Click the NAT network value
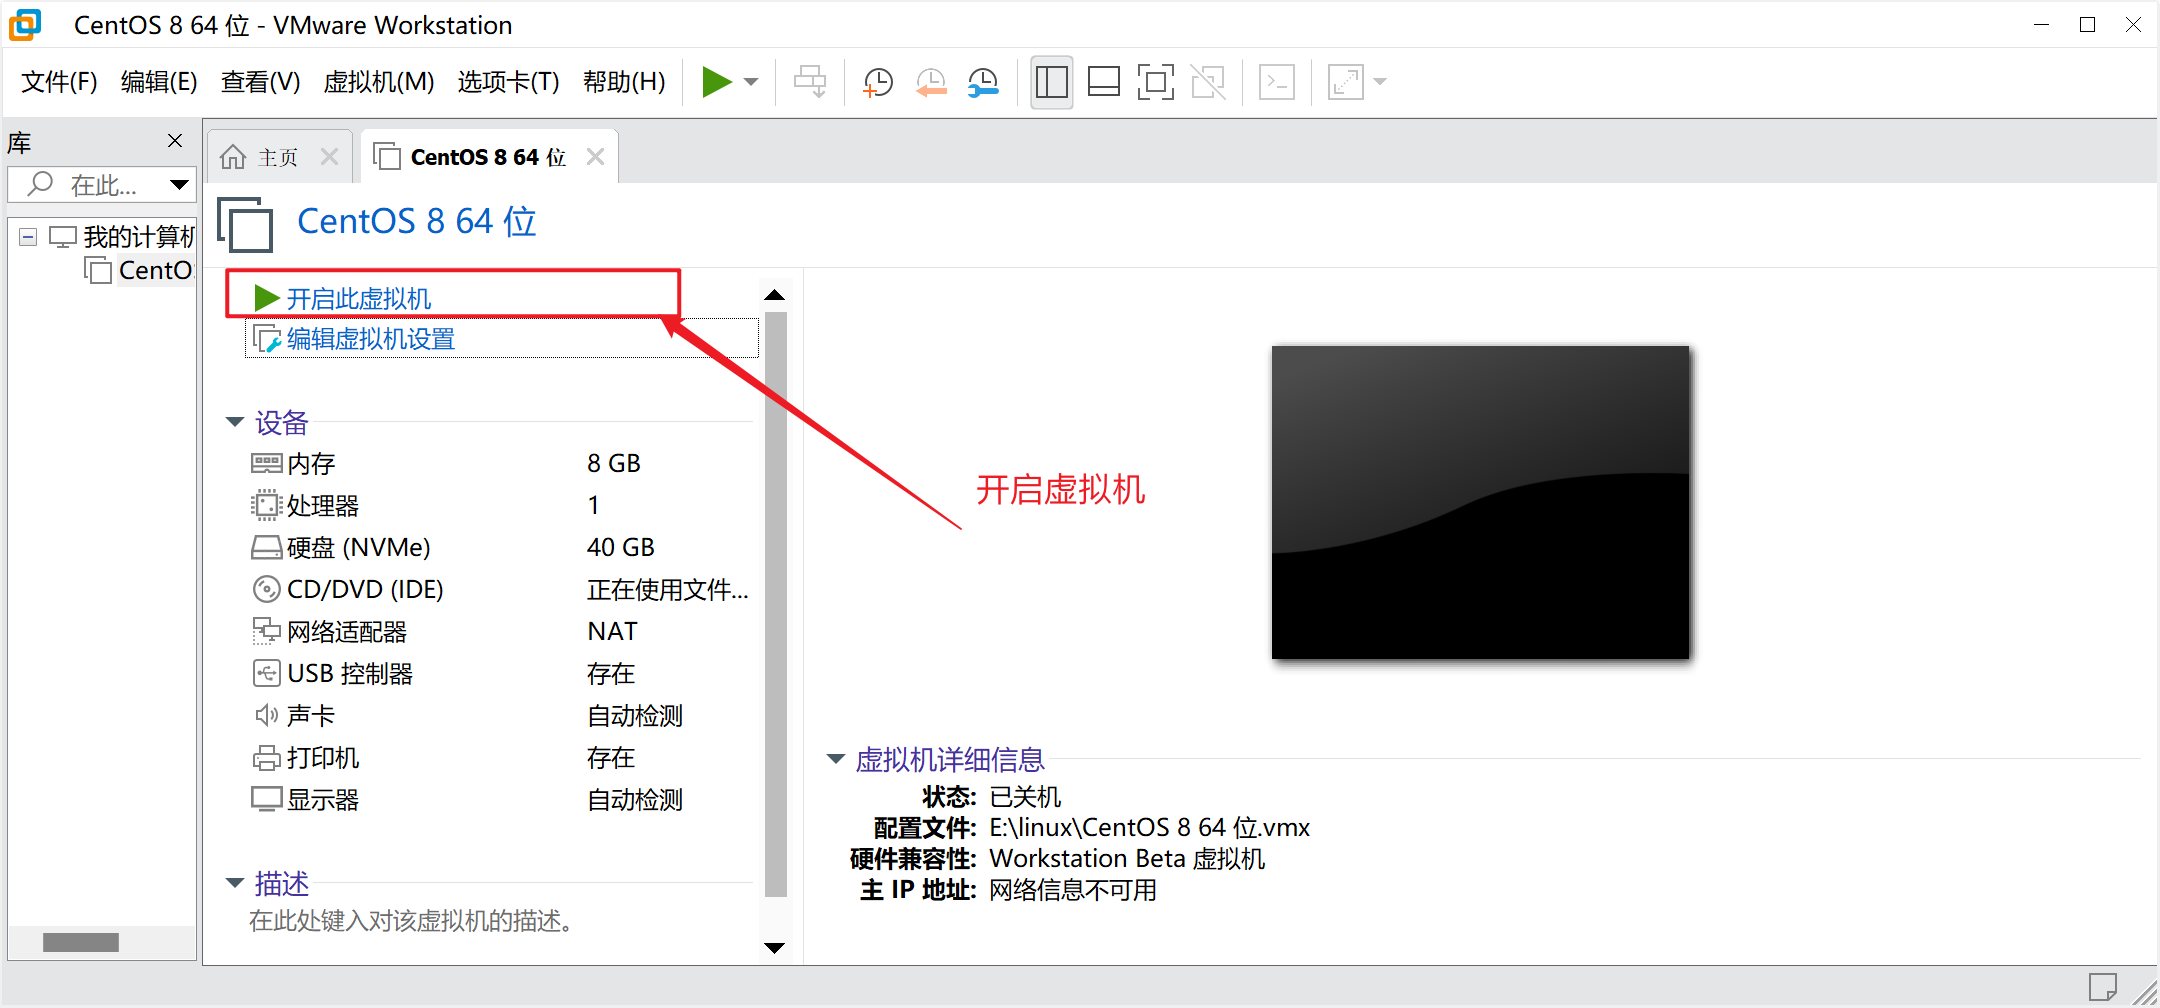The image size is (2160, 1008). click(x=612, y=632)
